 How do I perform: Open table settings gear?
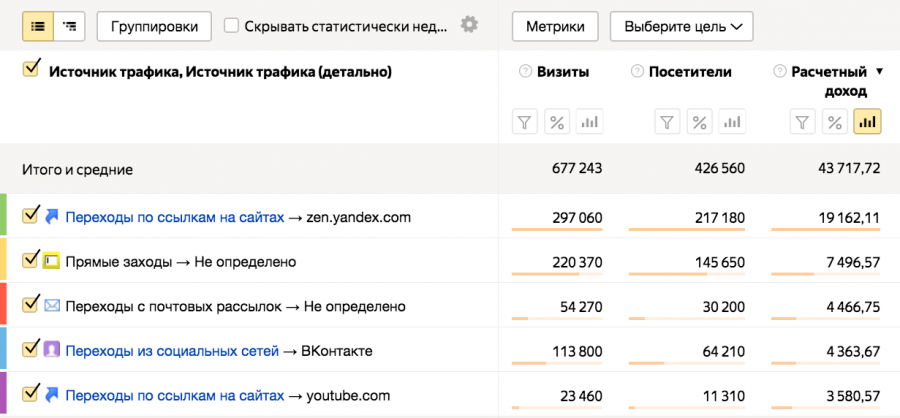click(469, 25)
